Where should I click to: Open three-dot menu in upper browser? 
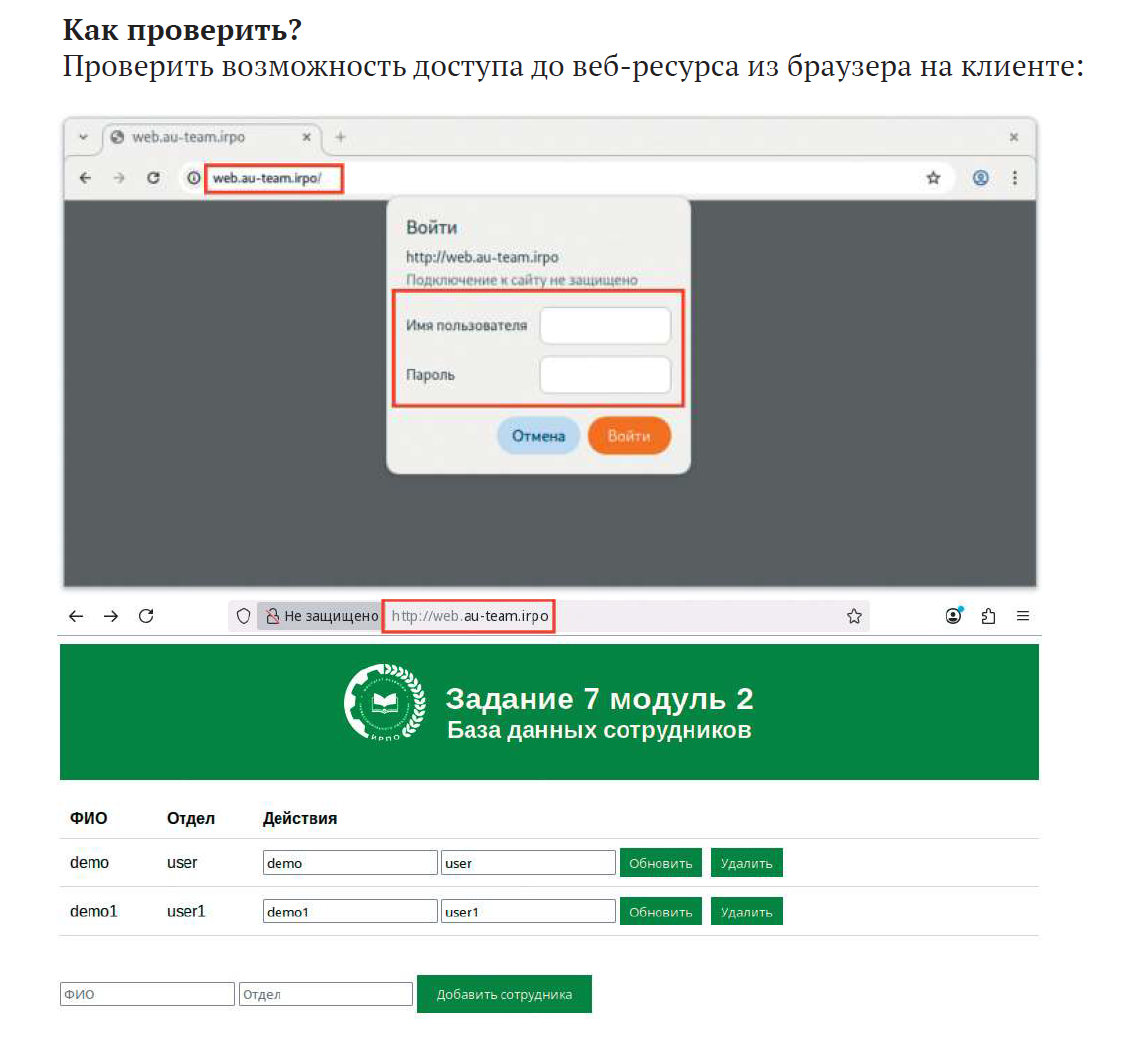(1014, 178)
